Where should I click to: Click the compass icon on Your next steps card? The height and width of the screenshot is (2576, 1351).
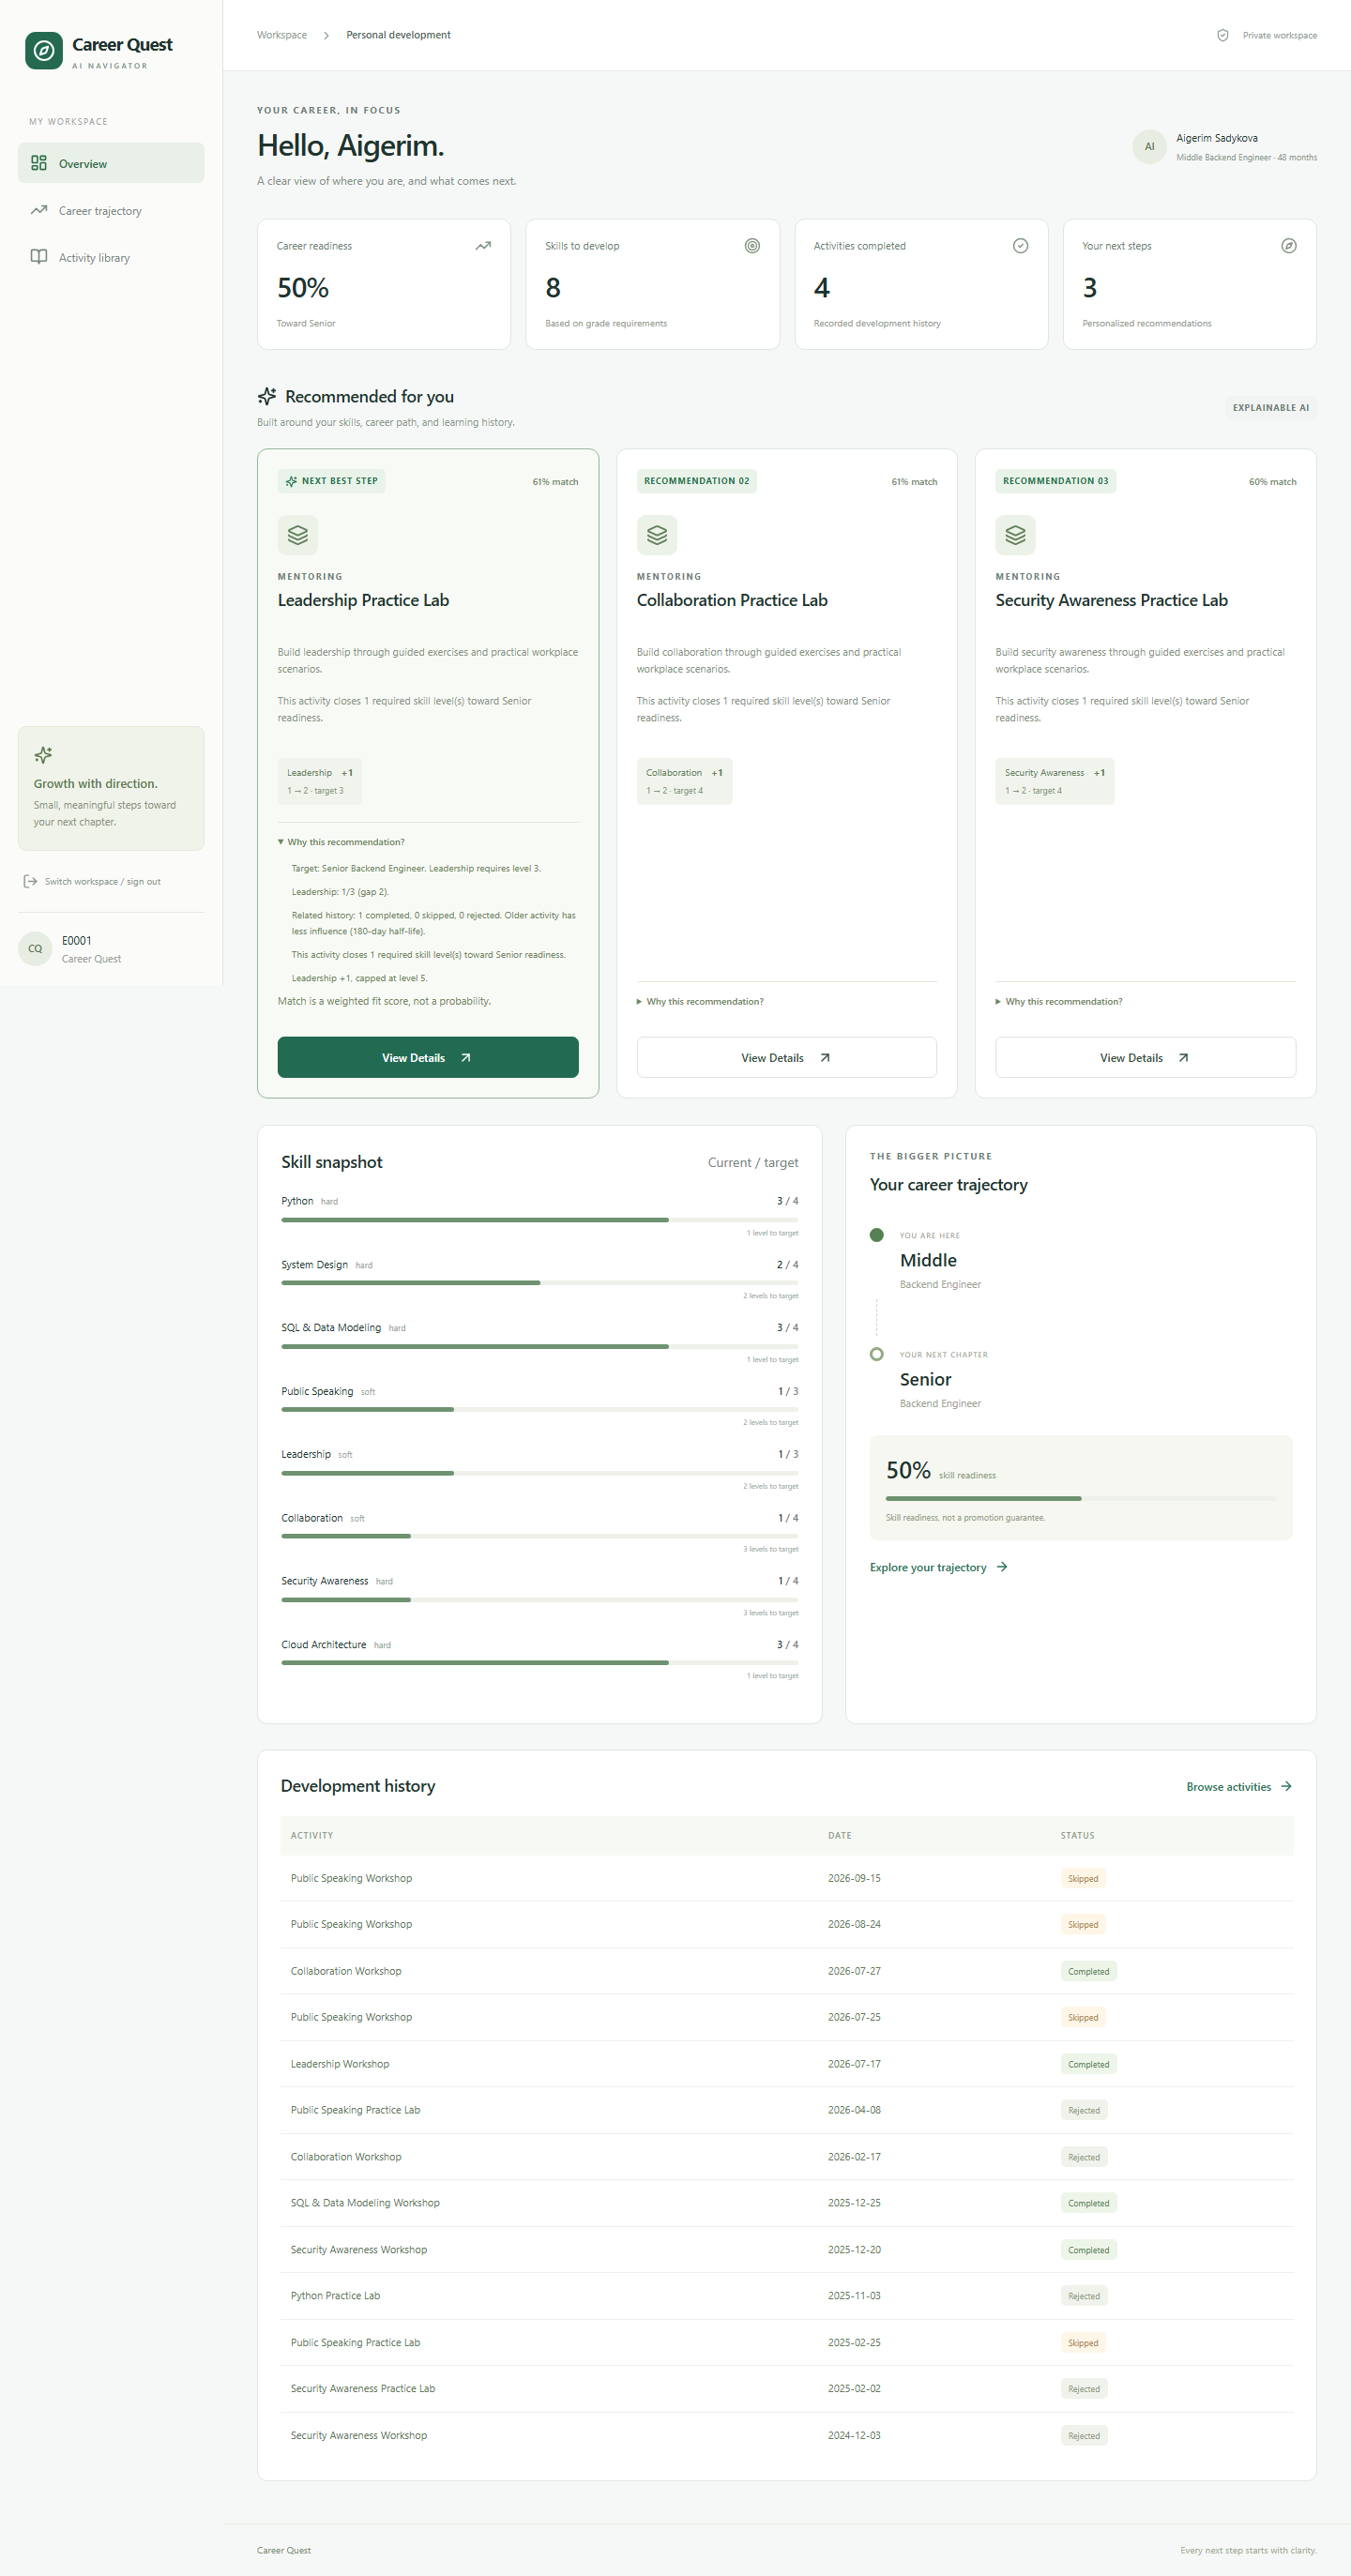pyautogui.click(x=1289, y=246)
